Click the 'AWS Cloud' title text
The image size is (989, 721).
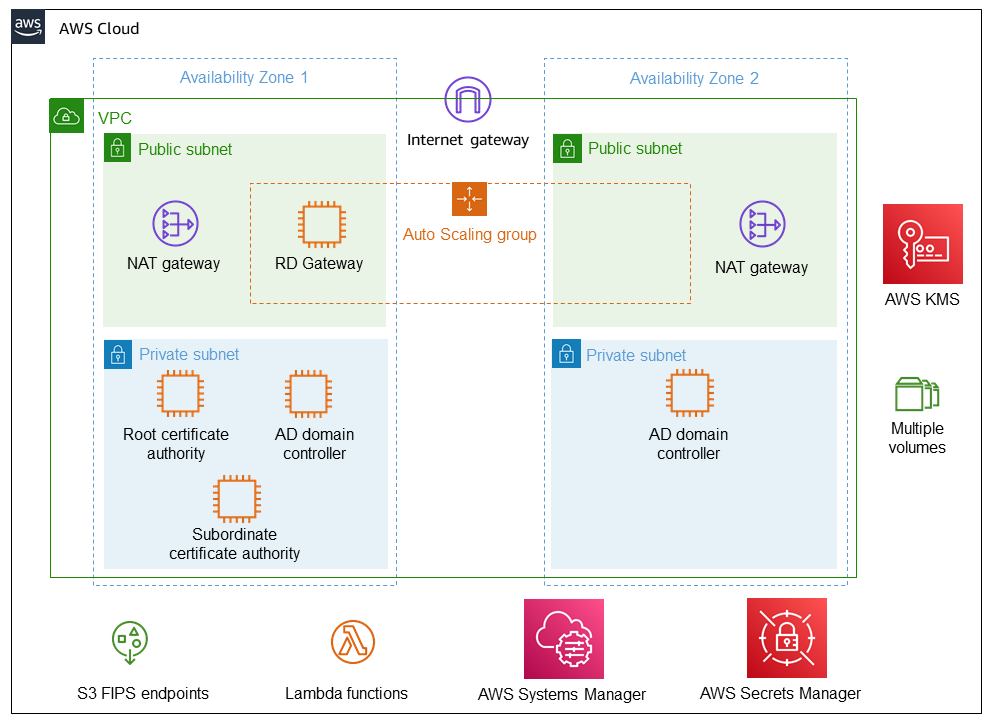(99, 28)
